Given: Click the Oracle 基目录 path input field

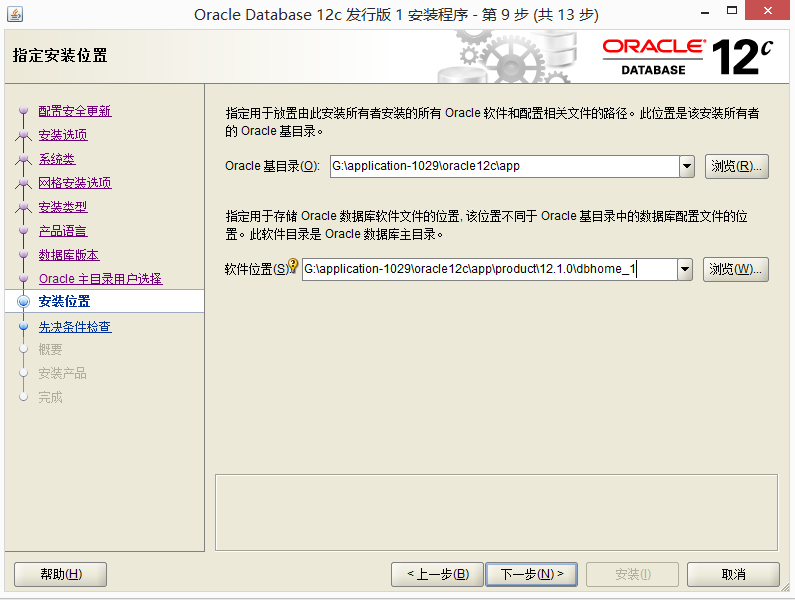Looking at the screenshot, I should pos(504,166).
